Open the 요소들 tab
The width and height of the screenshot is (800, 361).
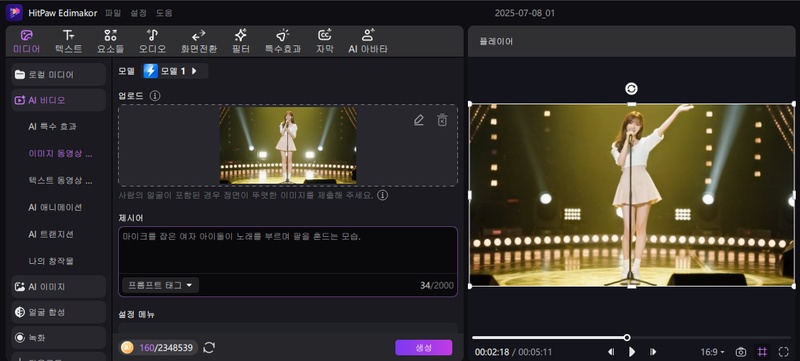point(110,41)
